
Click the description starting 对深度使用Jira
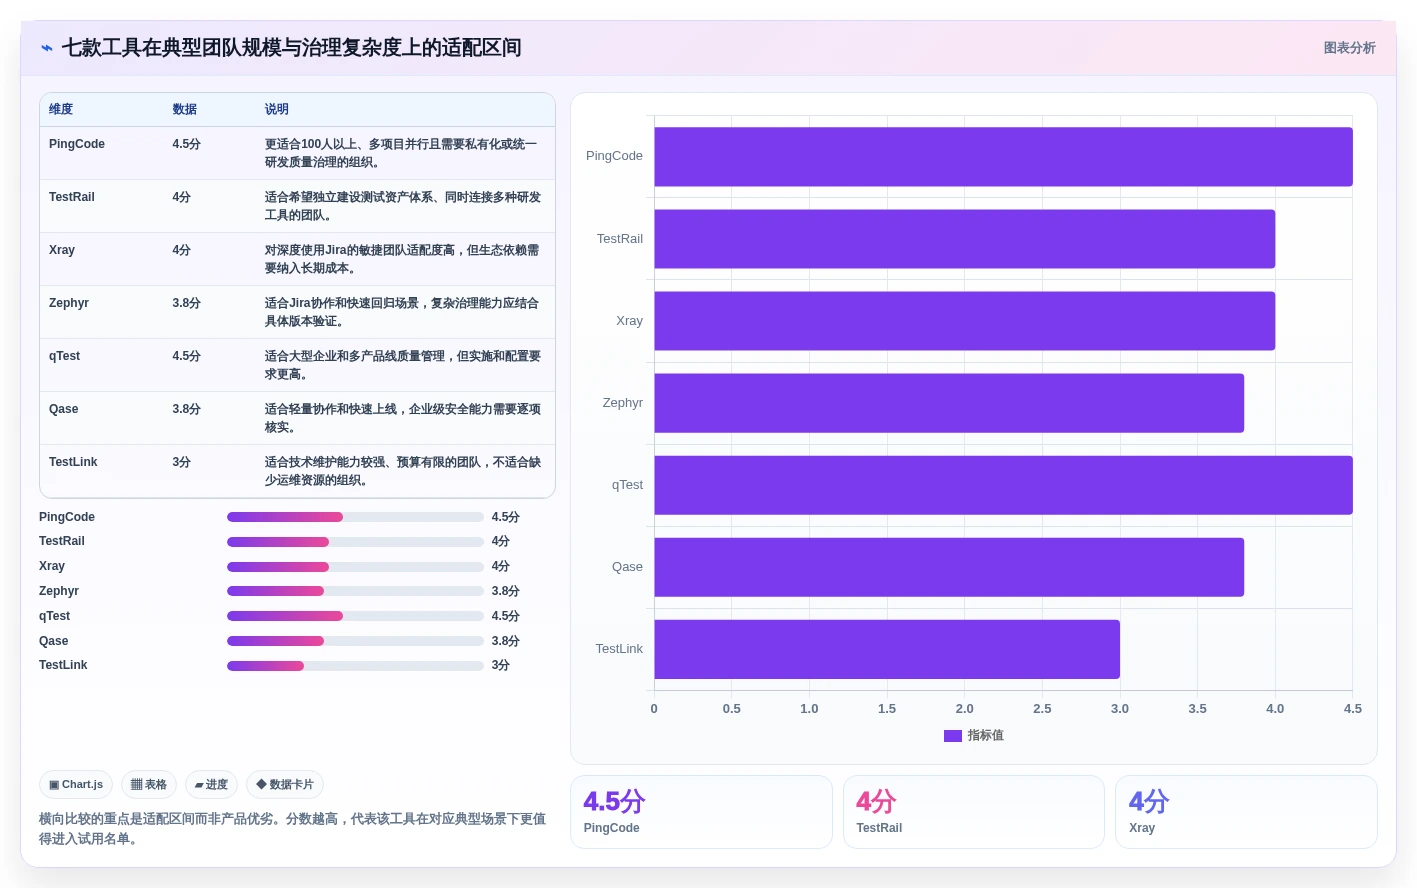click(402, 259)
